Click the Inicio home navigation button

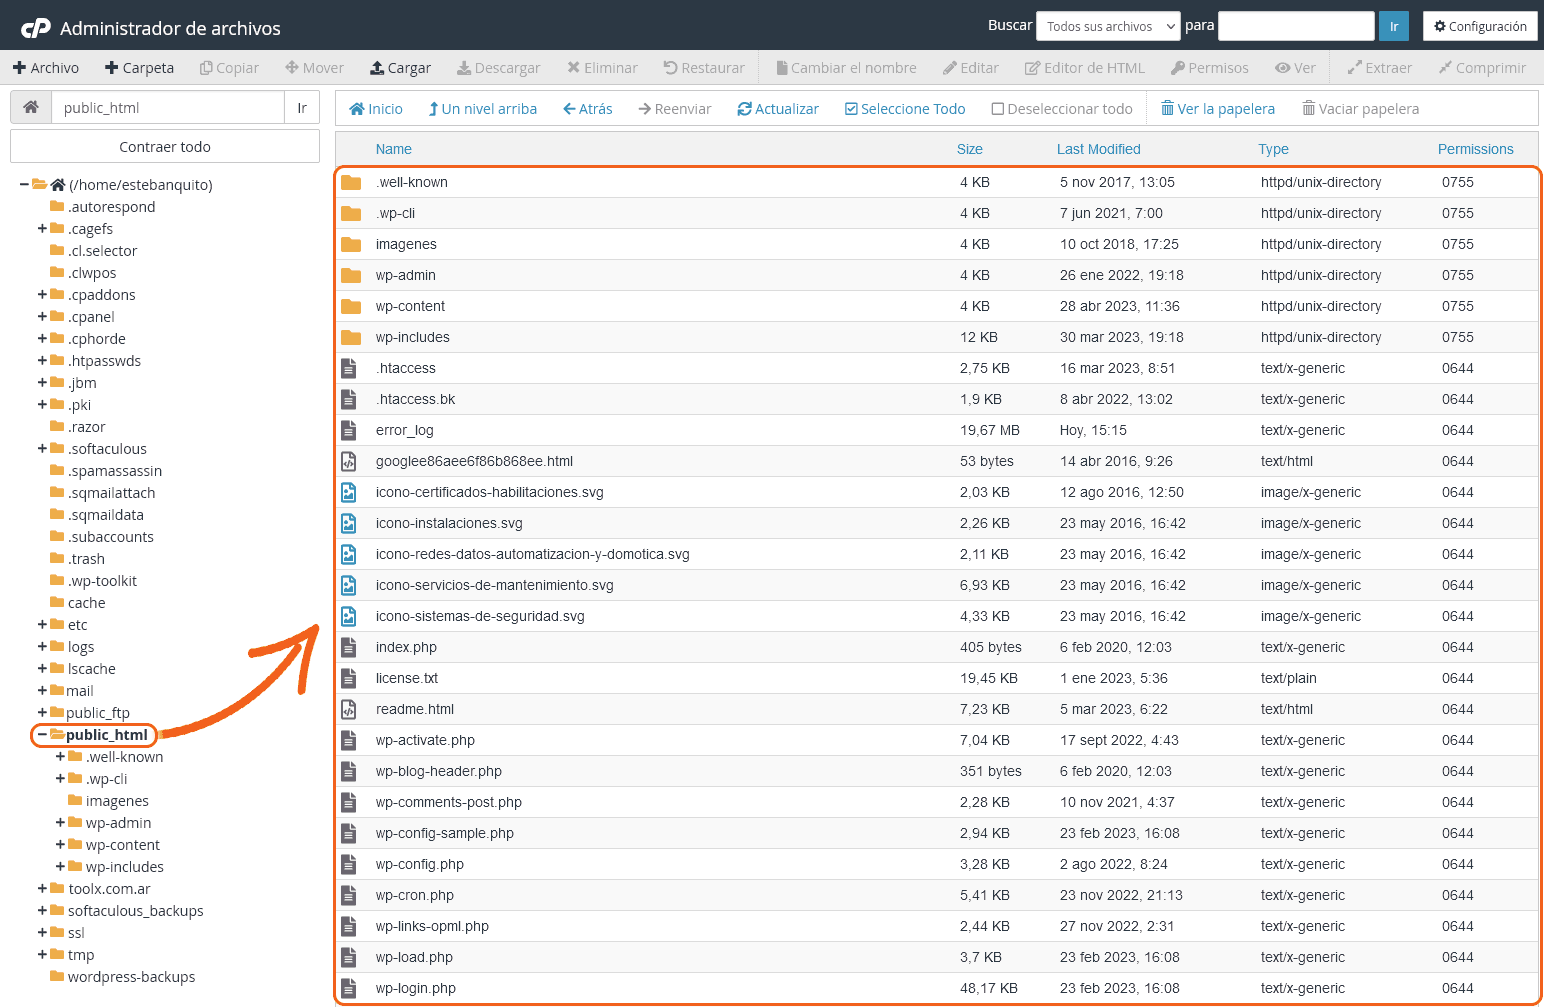pyautogui.click(x=376, y=109)
